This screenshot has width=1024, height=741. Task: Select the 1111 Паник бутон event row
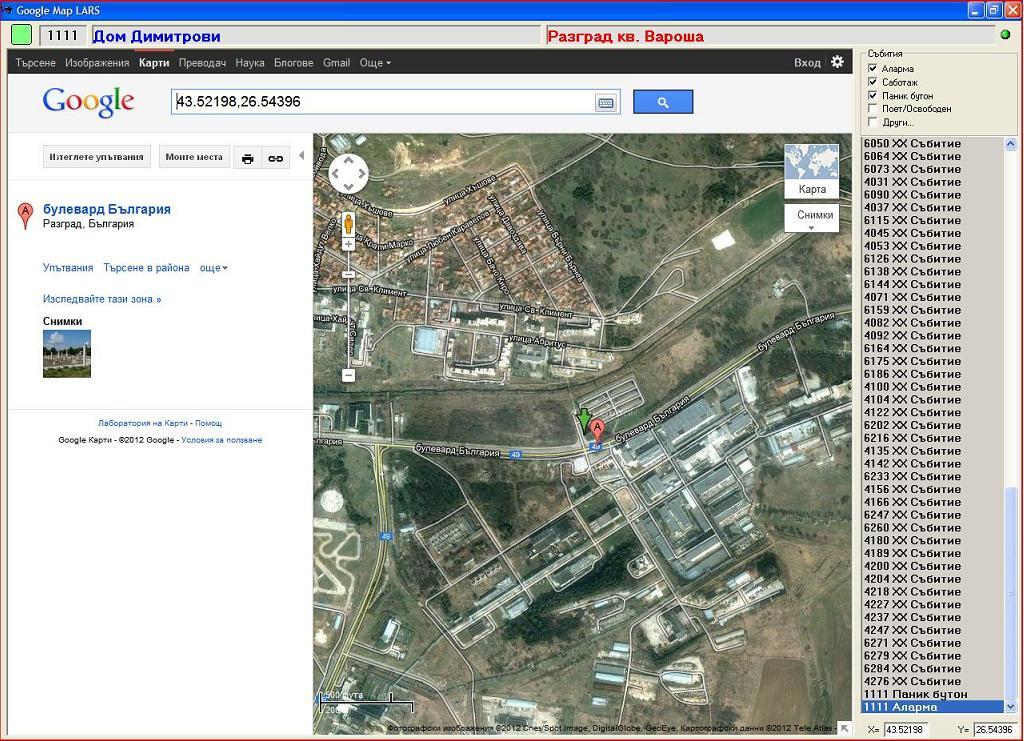933,694
